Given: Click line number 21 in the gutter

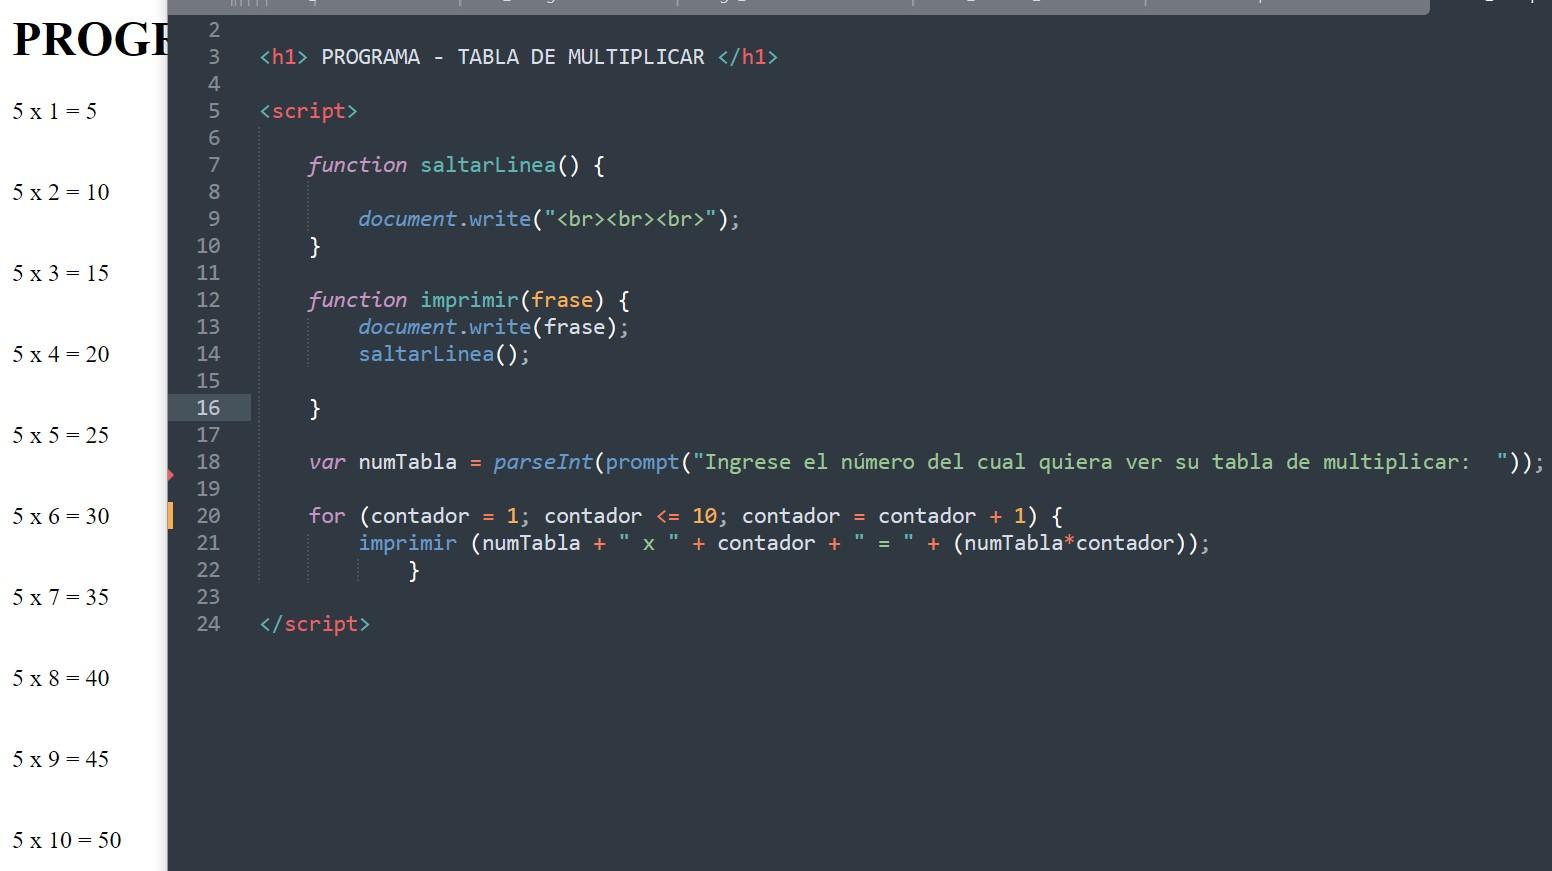Looking at the screenshot, I should [208, 543].
